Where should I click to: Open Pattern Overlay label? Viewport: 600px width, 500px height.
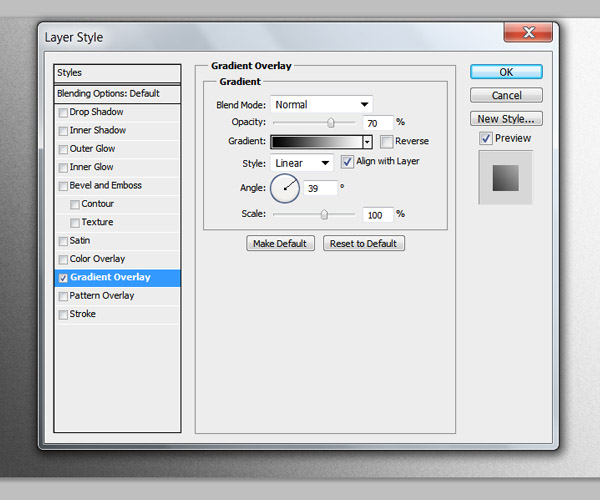(x=102, y=296)
